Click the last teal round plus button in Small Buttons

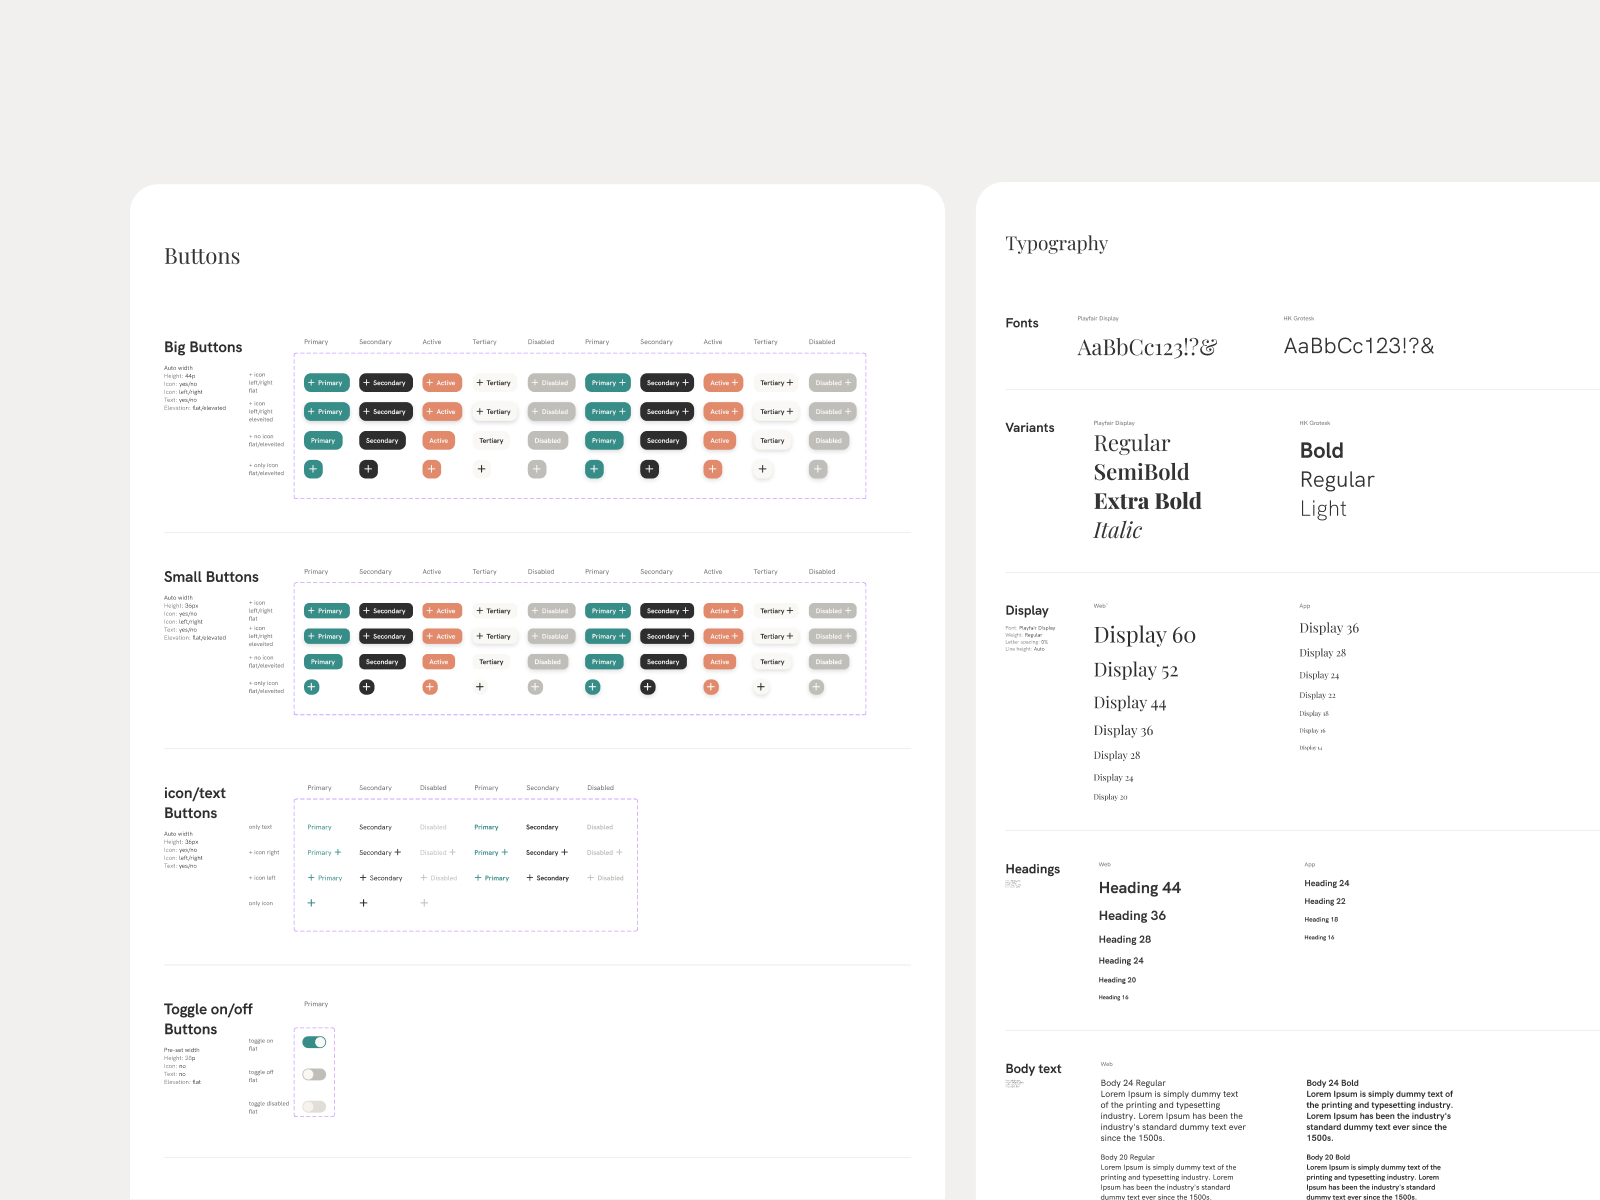593,687
